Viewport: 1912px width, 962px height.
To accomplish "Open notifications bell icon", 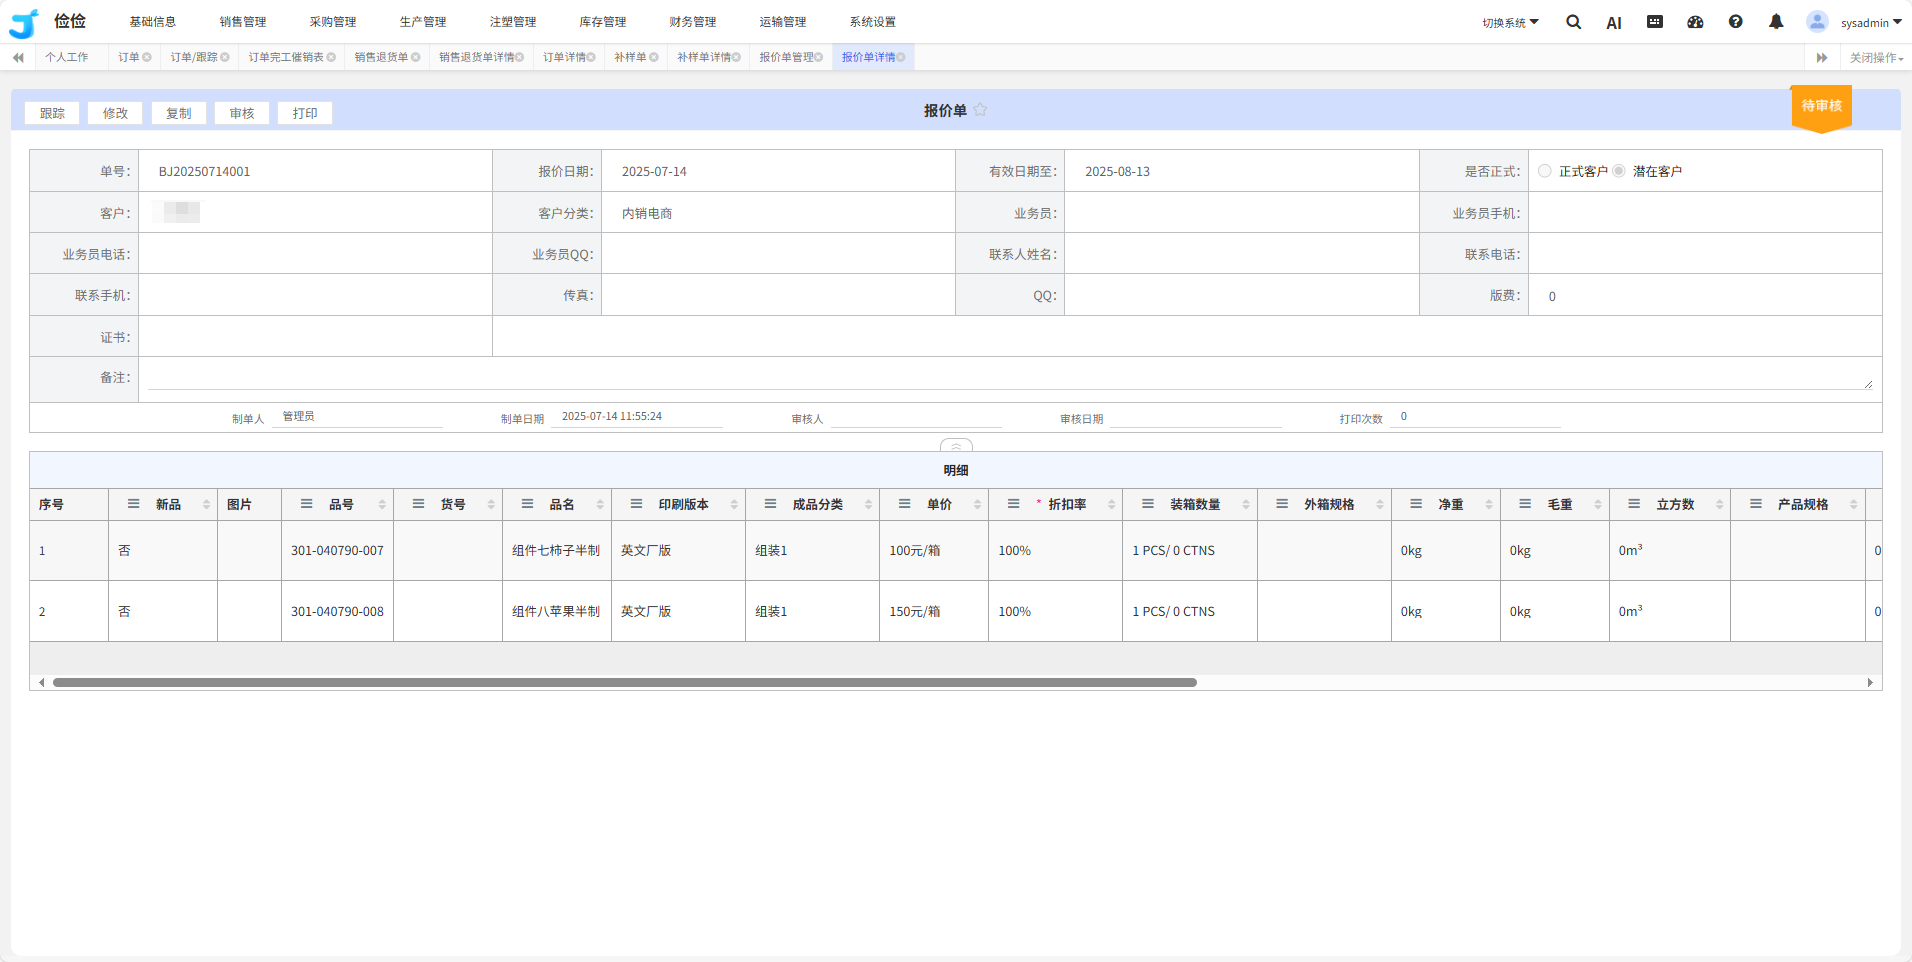I will pos(1776,22).
